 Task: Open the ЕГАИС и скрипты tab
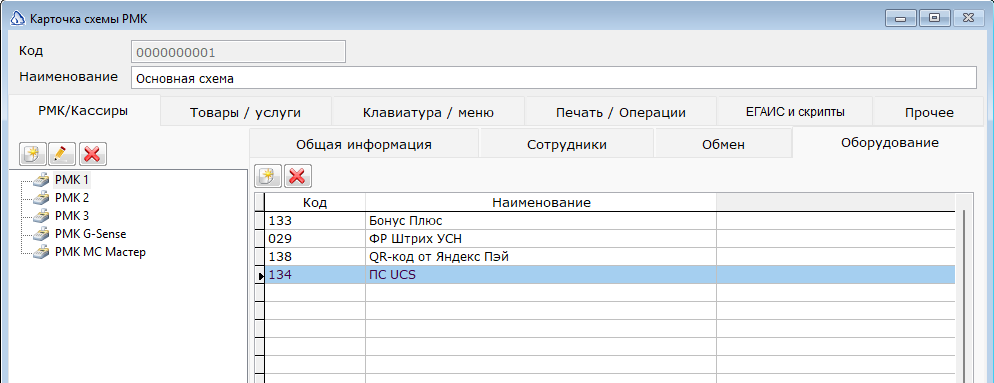point(795,112)
